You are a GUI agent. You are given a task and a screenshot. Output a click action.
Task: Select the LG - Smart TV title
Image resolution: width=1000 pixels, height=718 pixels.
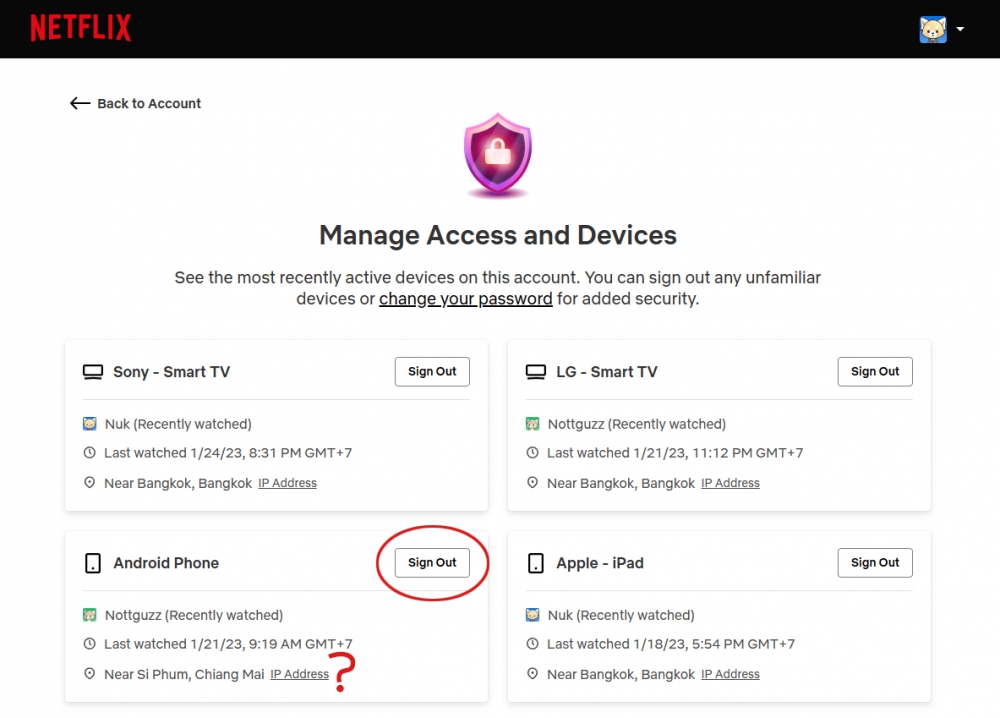(607, 372)
